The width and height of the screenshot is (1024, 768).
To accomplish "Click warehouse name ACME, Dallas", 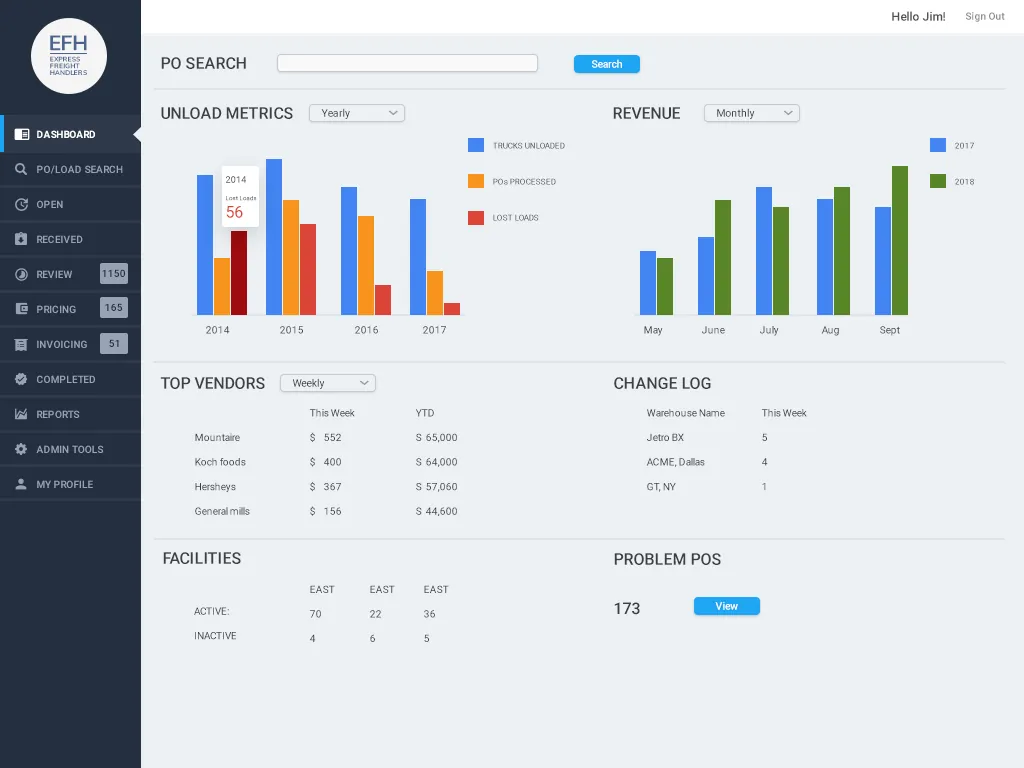I will [676, 462].
